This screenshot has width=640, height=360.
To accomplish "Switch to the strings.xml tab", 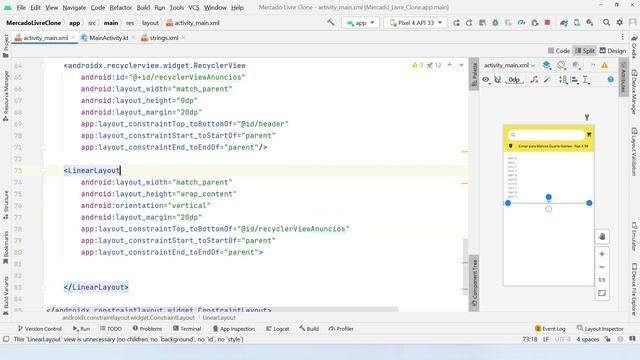I will 164,38.
